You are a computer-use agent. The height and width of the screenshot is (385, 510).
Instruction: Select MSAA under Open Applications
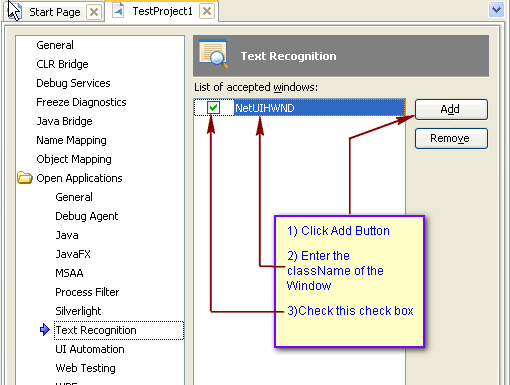(x=69, y=273)
